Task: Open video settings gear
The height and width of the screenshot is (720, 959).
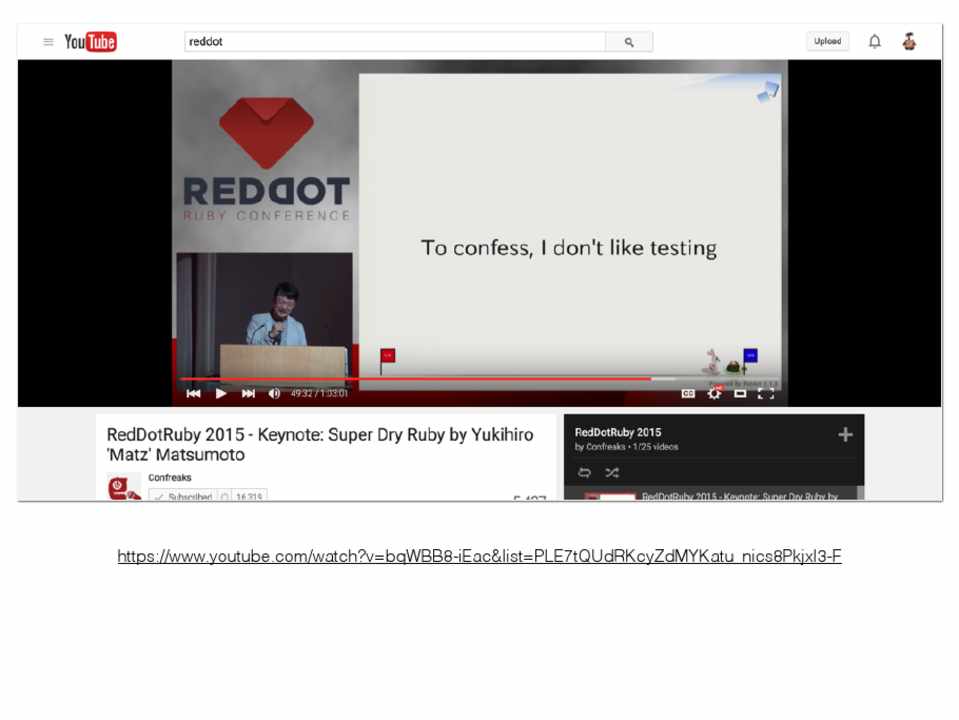Action: point(714,394)
